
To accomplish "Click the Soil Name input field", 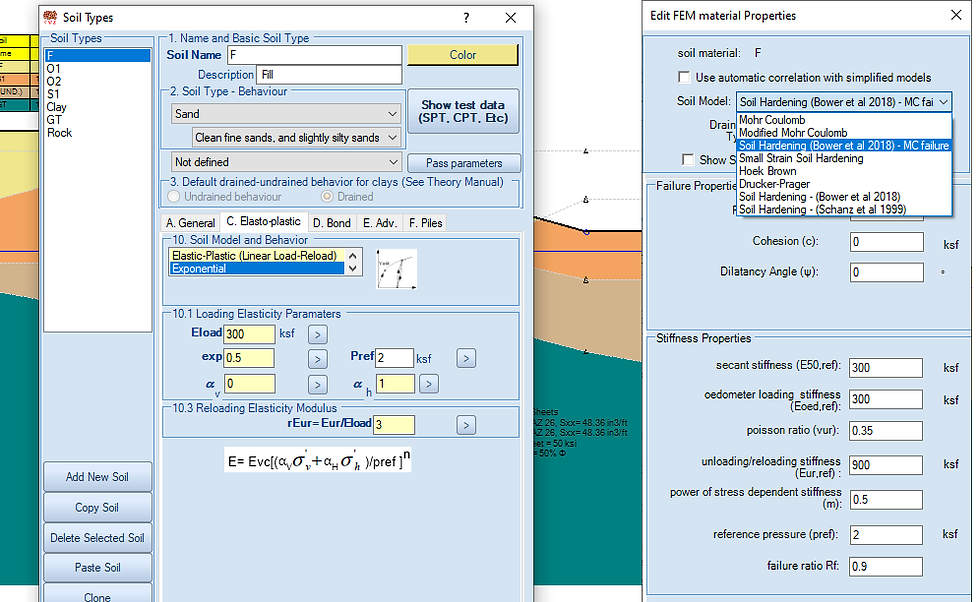I will click(x=314, y=55).
